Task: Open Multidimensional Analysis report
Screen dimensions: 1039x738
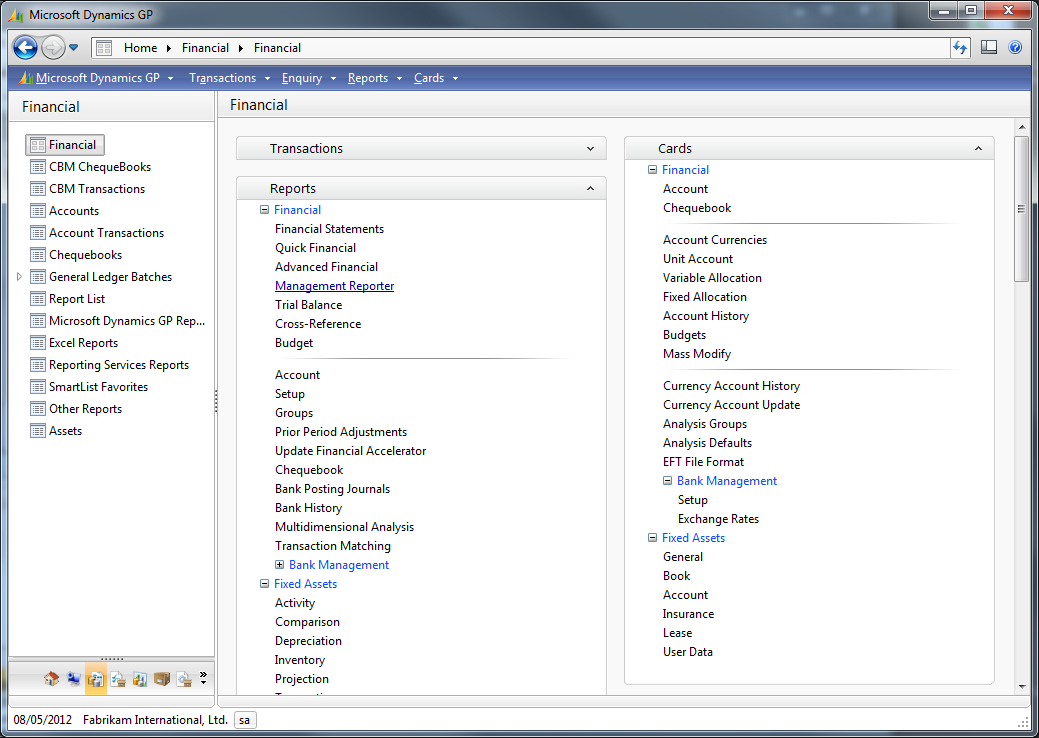Action: point(345,527)
